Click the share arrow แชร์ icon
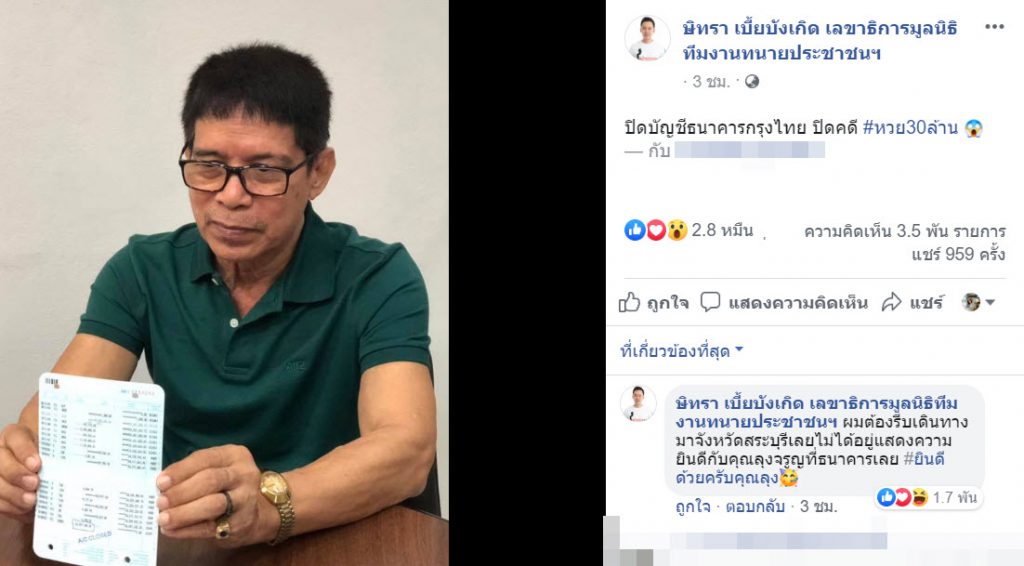The image size is (1024, 566). tap(891, 302)
